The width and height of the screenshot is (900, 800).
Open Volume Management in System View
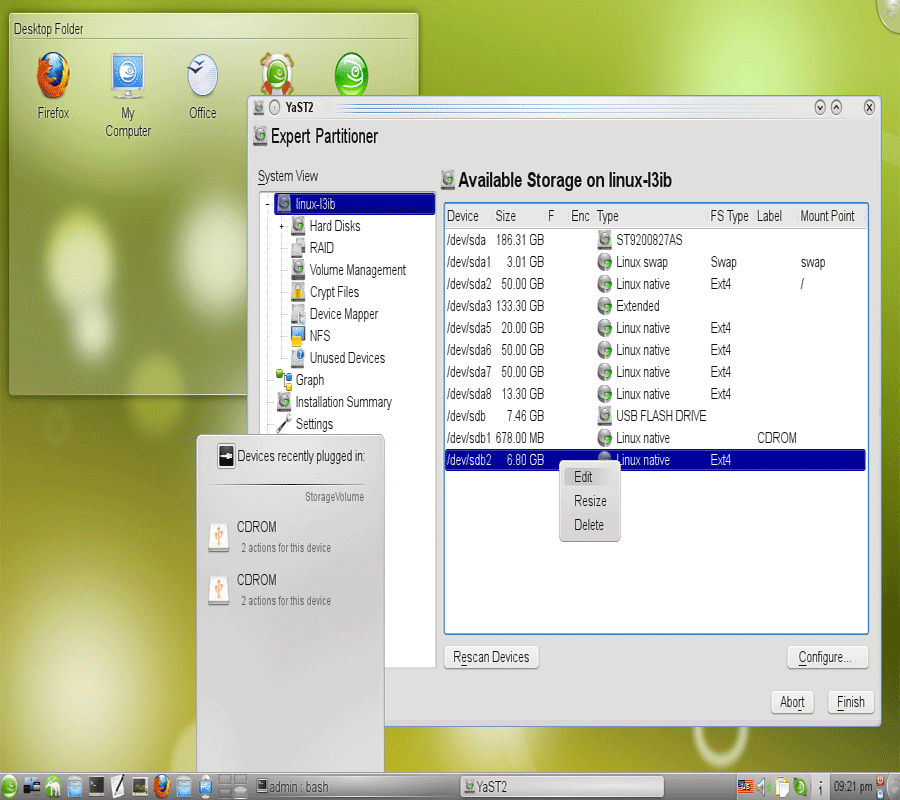pos(357,270)
